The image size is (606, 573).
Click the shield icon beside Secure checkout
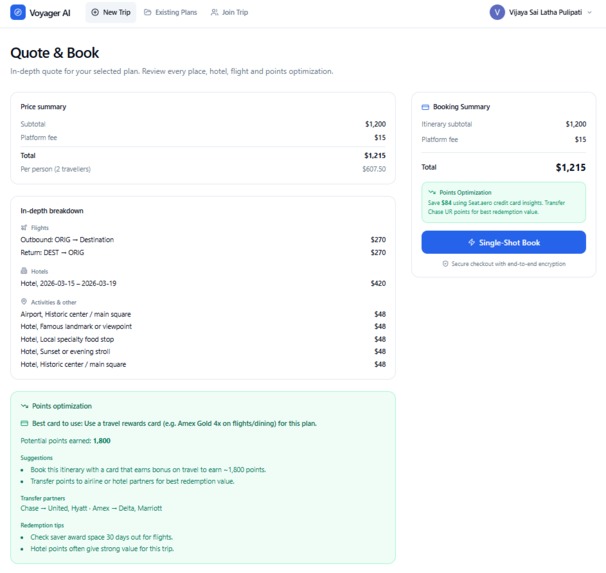click(x=445, y=264)
